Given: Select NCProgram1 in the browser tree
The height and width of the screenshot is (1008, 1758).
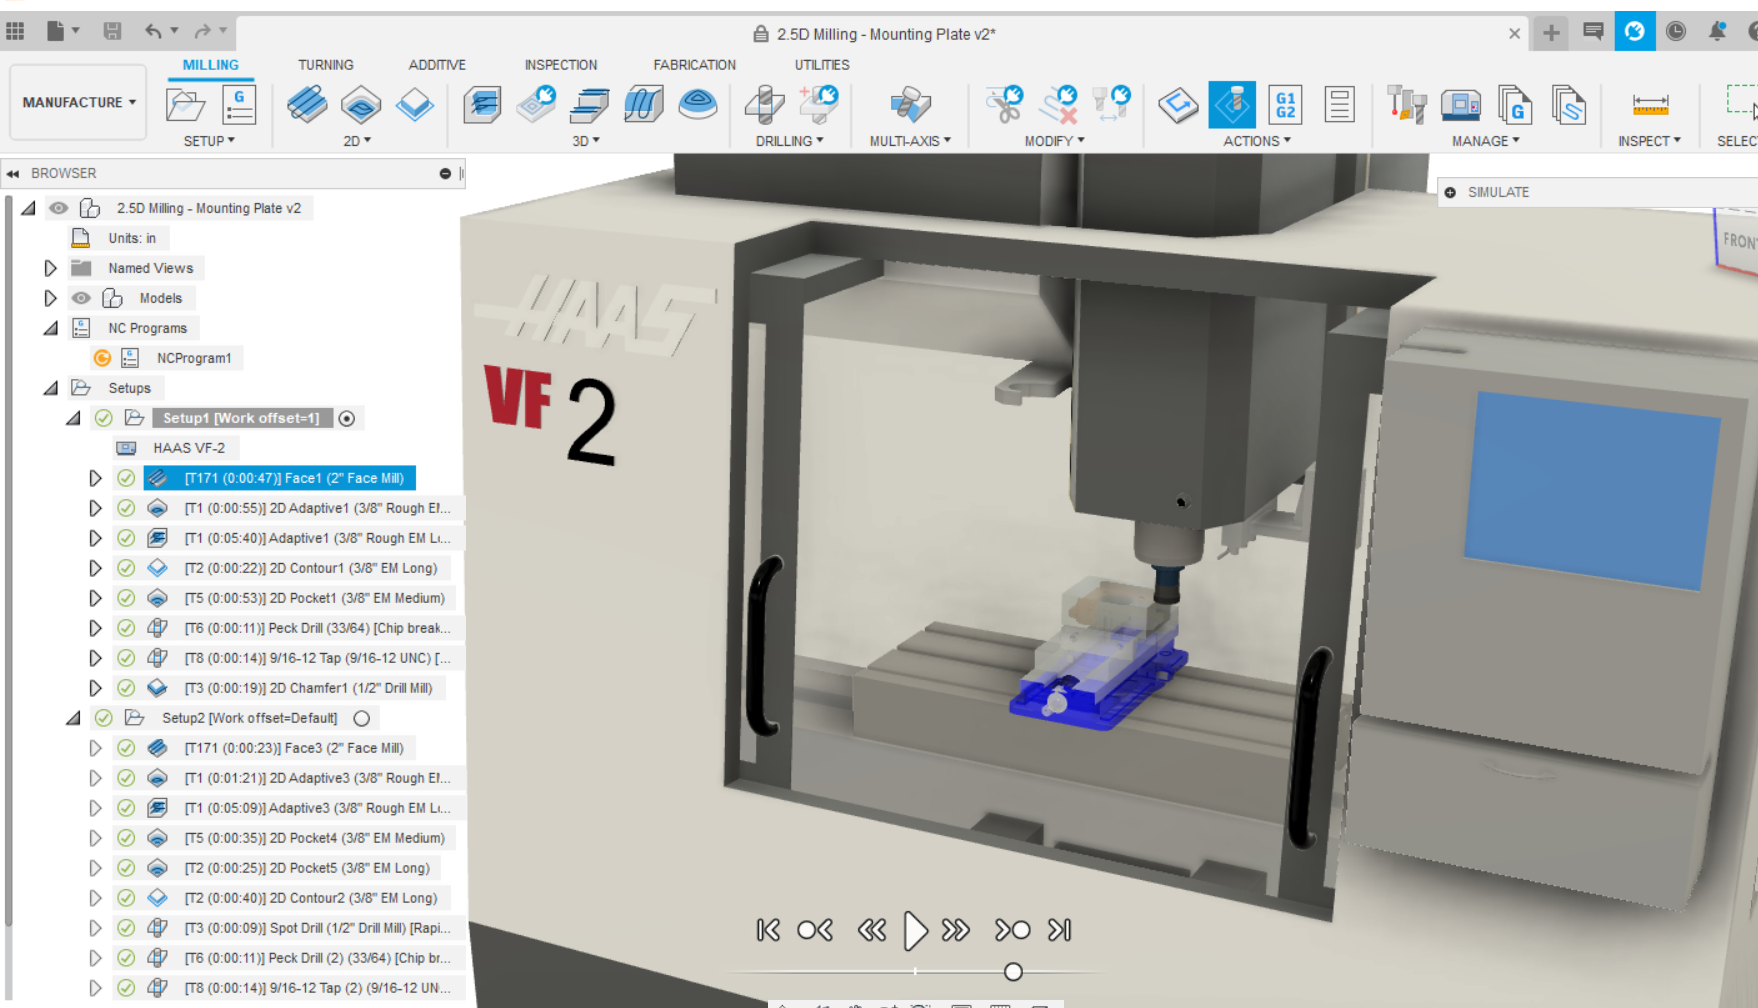Looking at the screenshot, I should click(194, 358).
